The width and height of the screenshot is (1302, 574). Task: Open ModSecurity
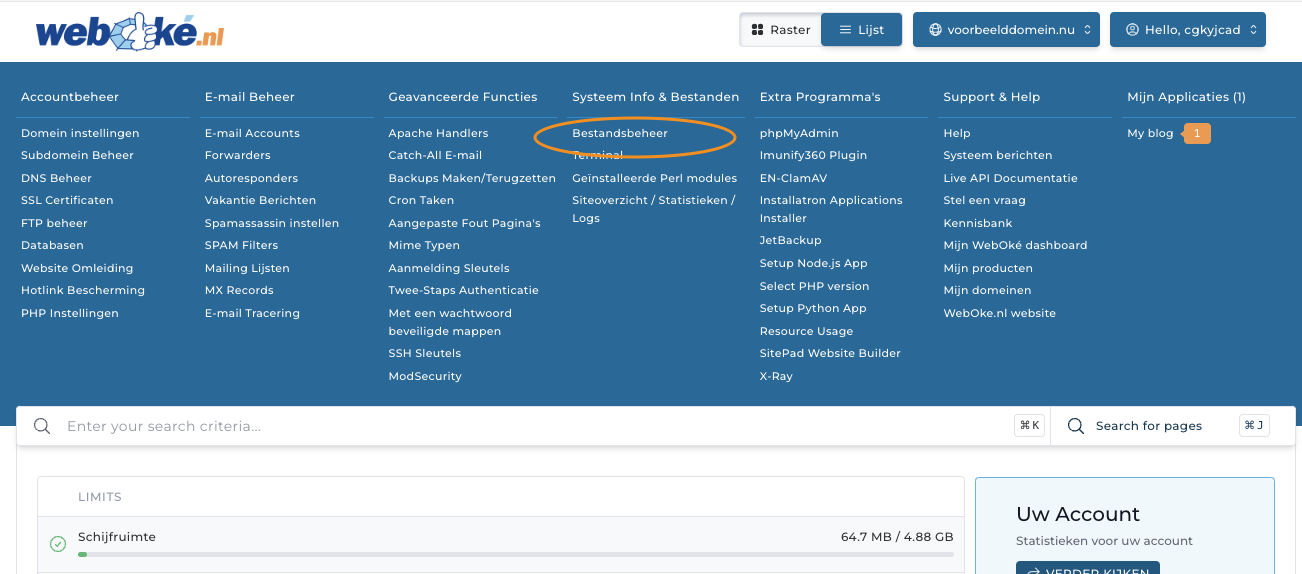(425, 376)
